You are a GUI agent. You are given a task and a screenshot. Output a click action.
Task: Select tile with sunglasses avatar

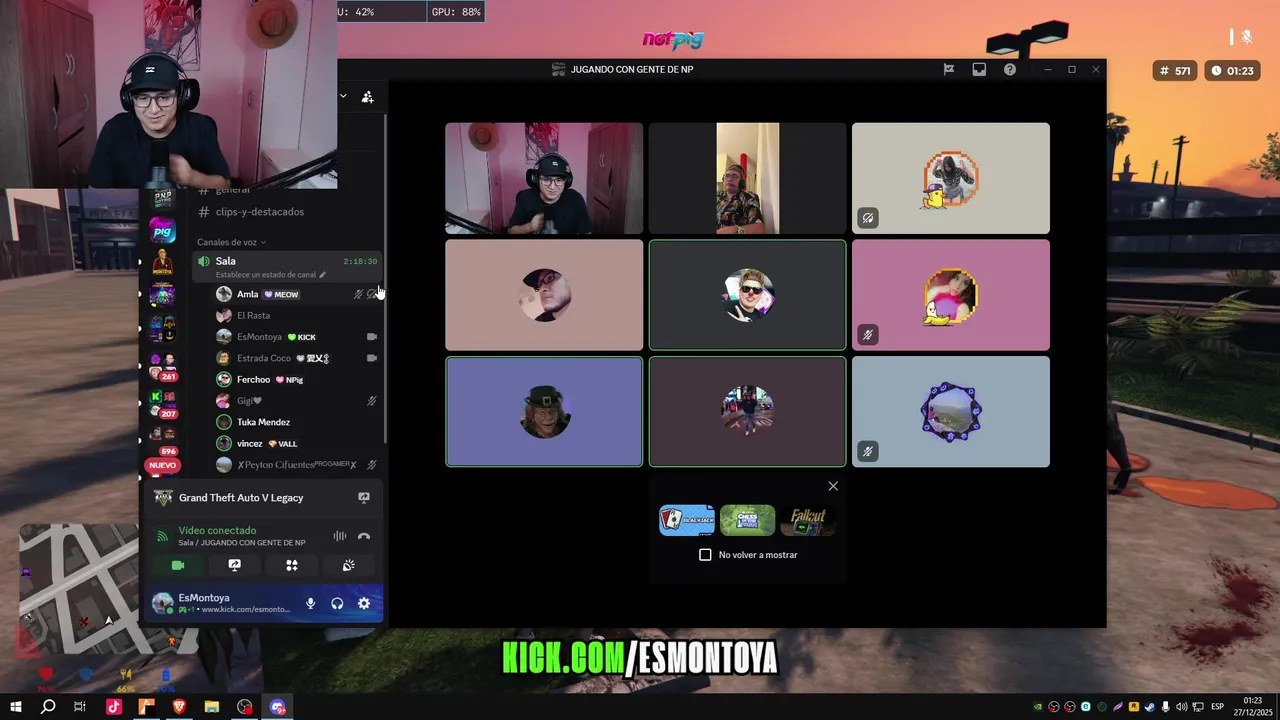[x=747, y=295]
